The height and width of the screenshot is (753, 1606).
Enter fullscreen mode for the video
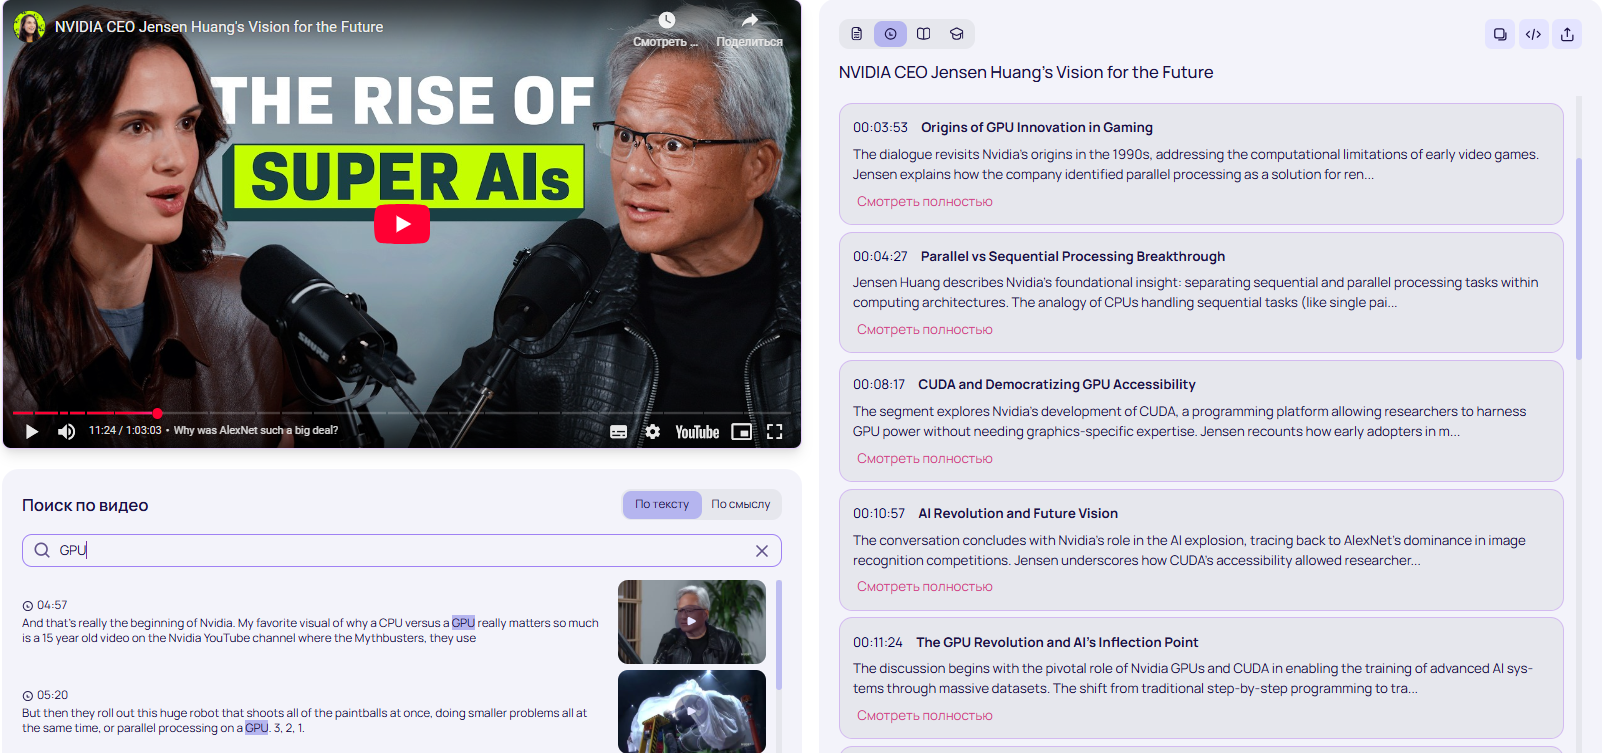[774, 432]
